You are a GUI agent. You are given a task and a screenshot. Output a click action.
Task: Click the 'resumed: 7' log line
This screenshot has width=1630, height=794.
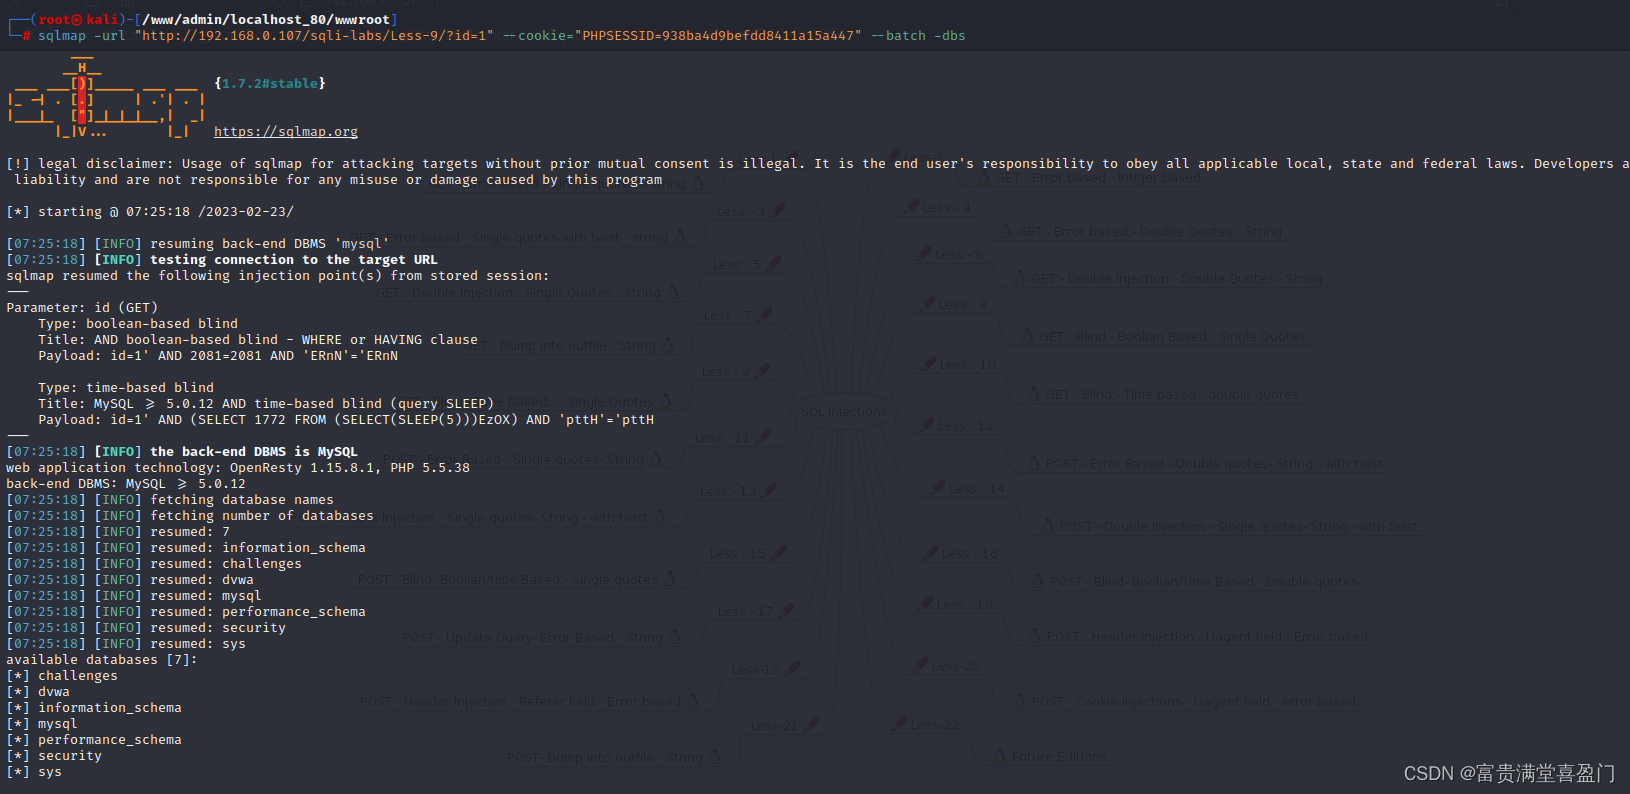tap(118, 532)
